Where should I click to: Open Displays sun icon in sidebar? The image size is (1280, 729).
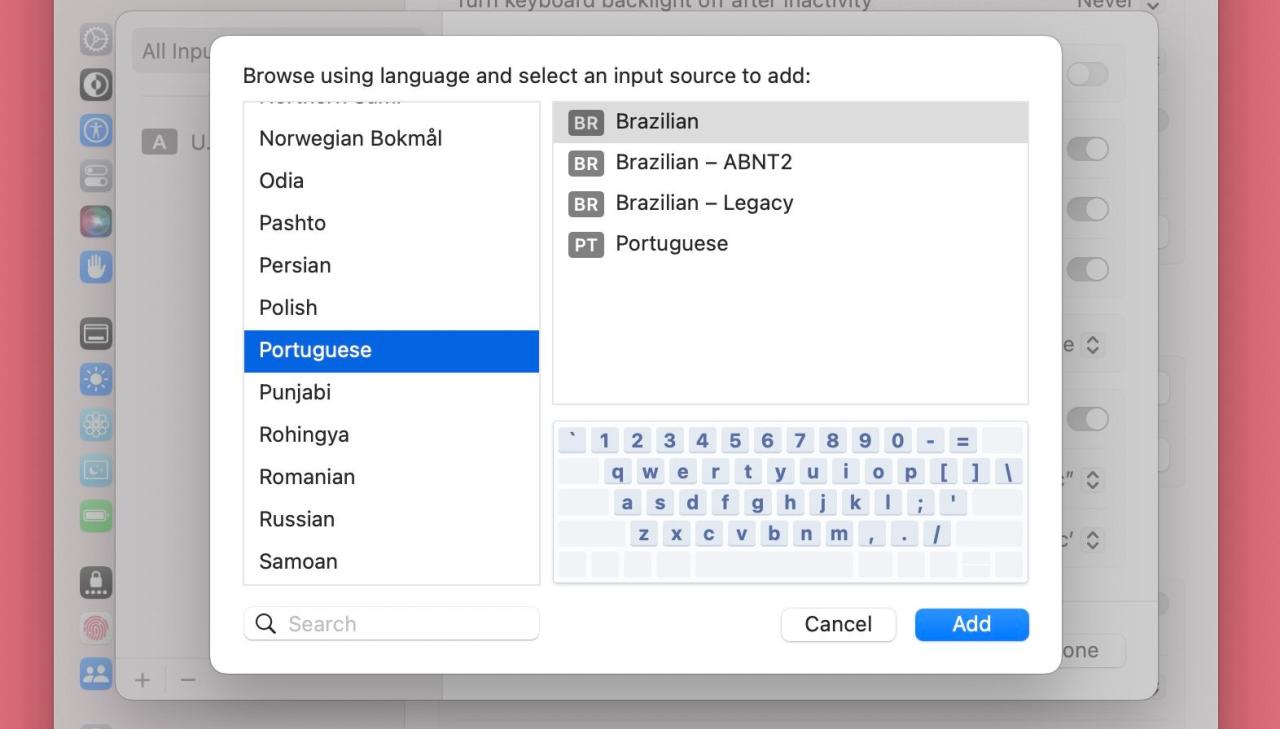pos(96,380)
